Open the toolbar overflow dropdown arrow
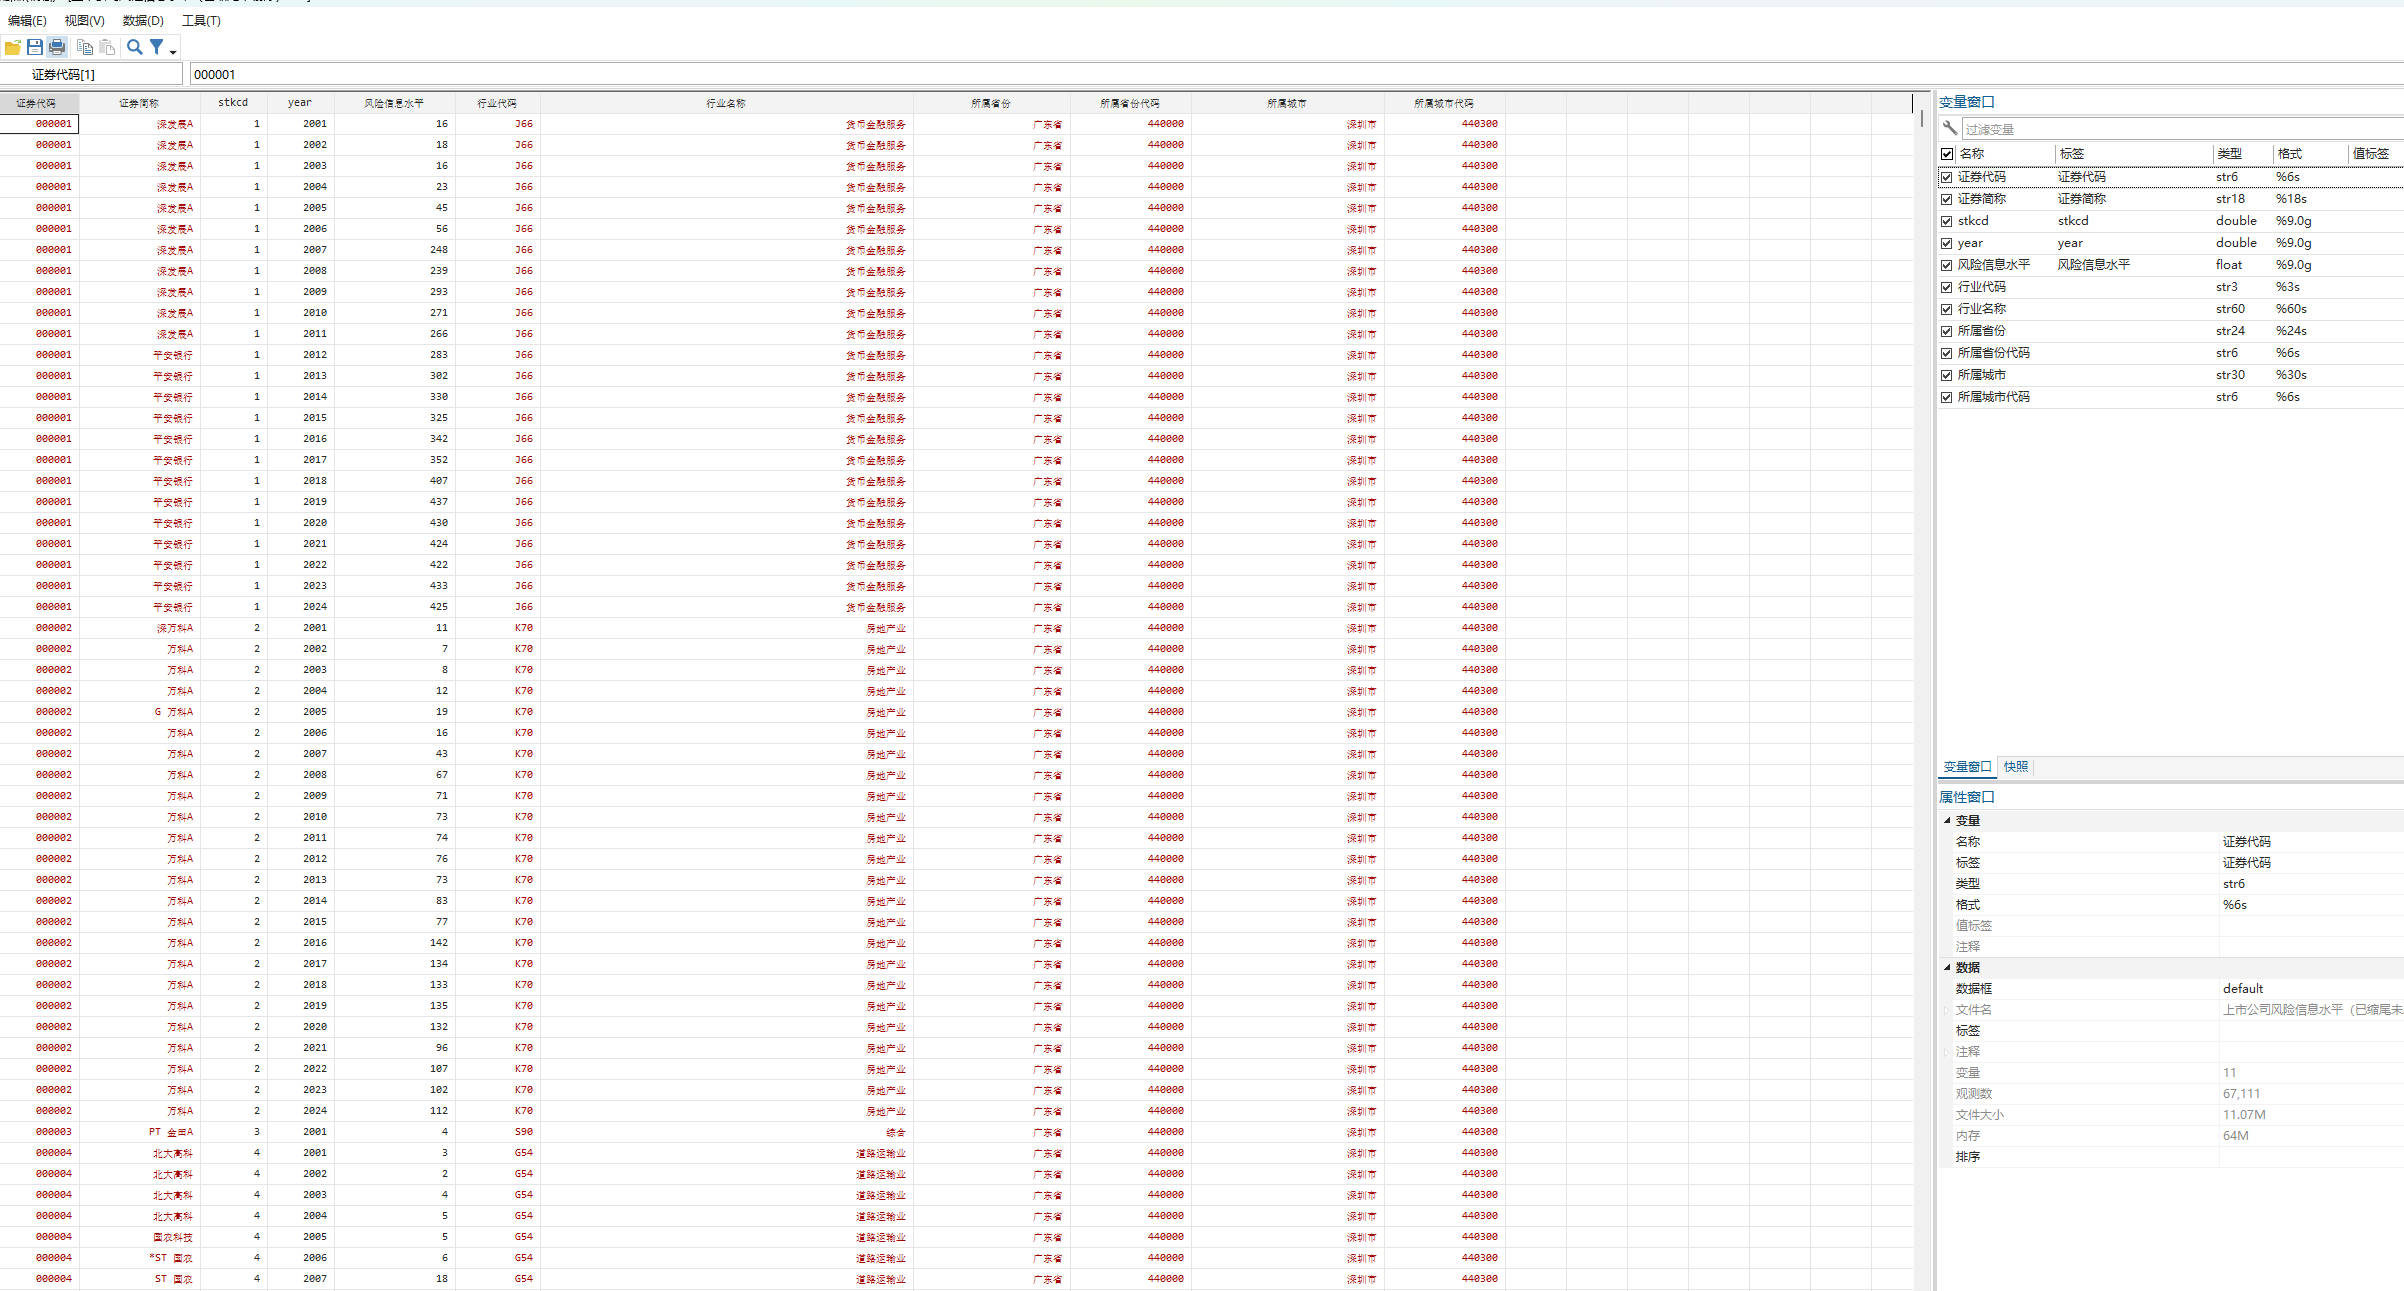This screenshot has height=1291, width=2404. pyautogui.click(x=173, y=51)
